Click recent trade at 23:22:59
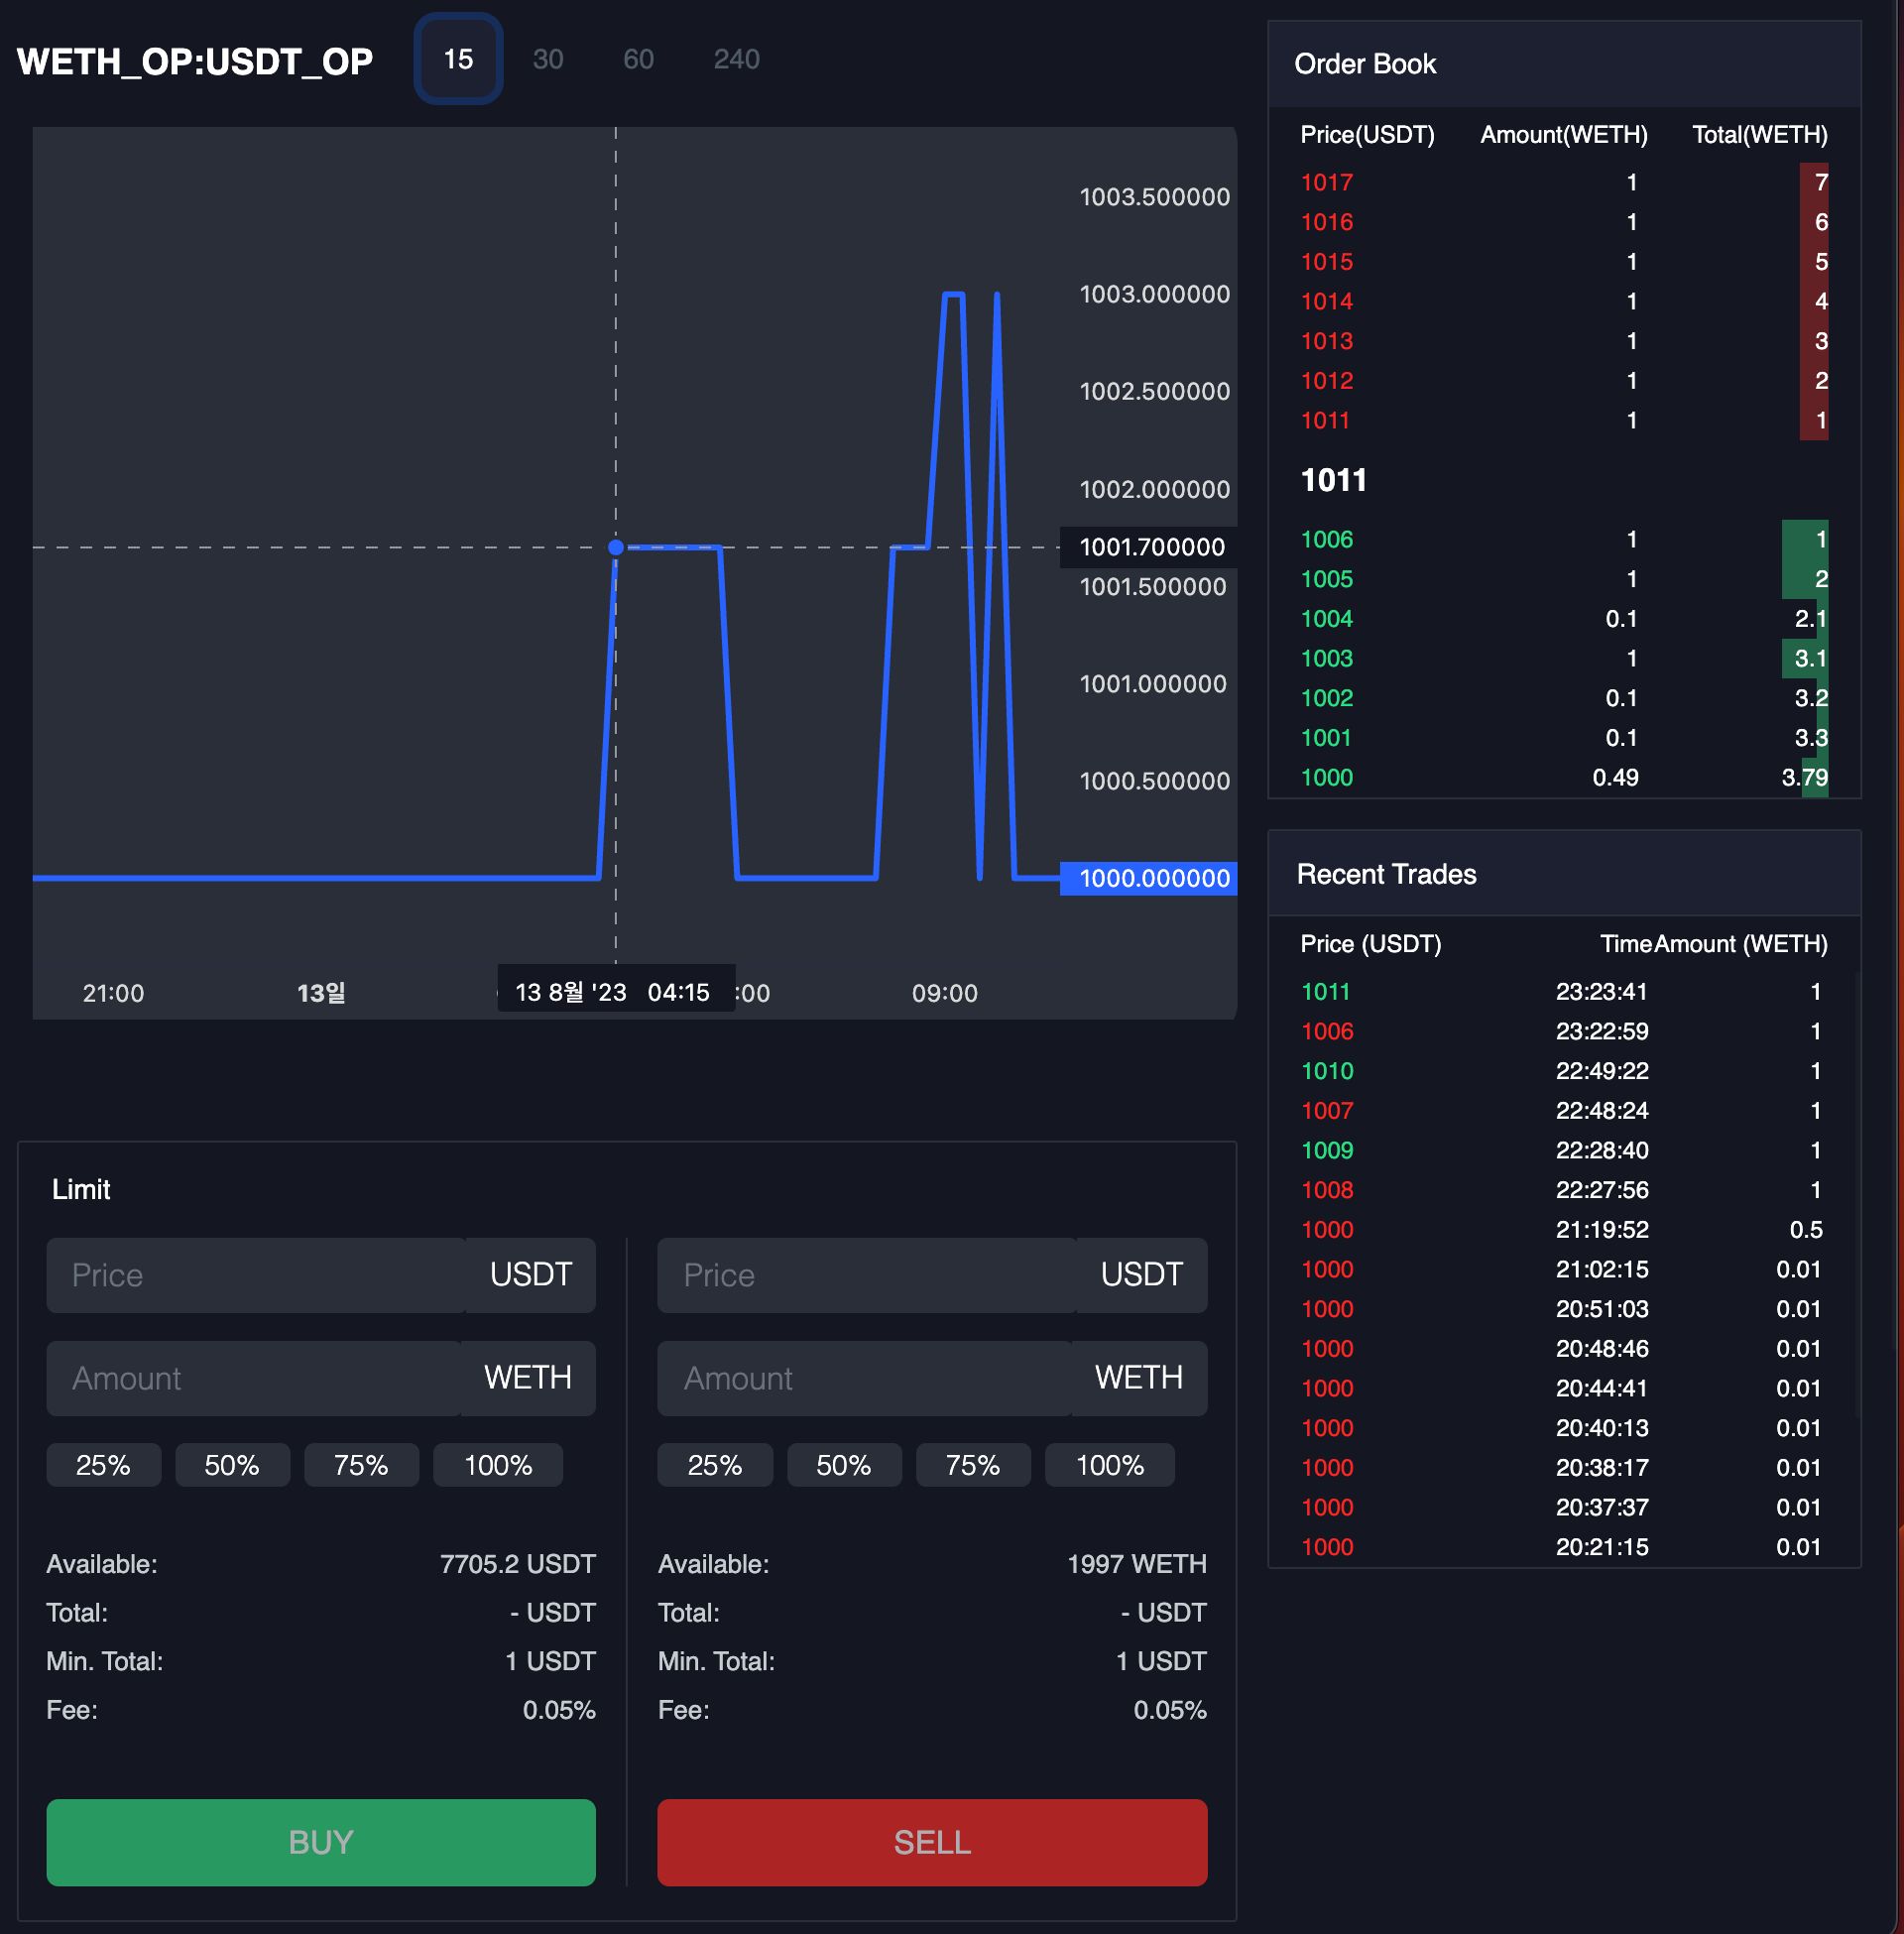 tap(1562, 1031)
